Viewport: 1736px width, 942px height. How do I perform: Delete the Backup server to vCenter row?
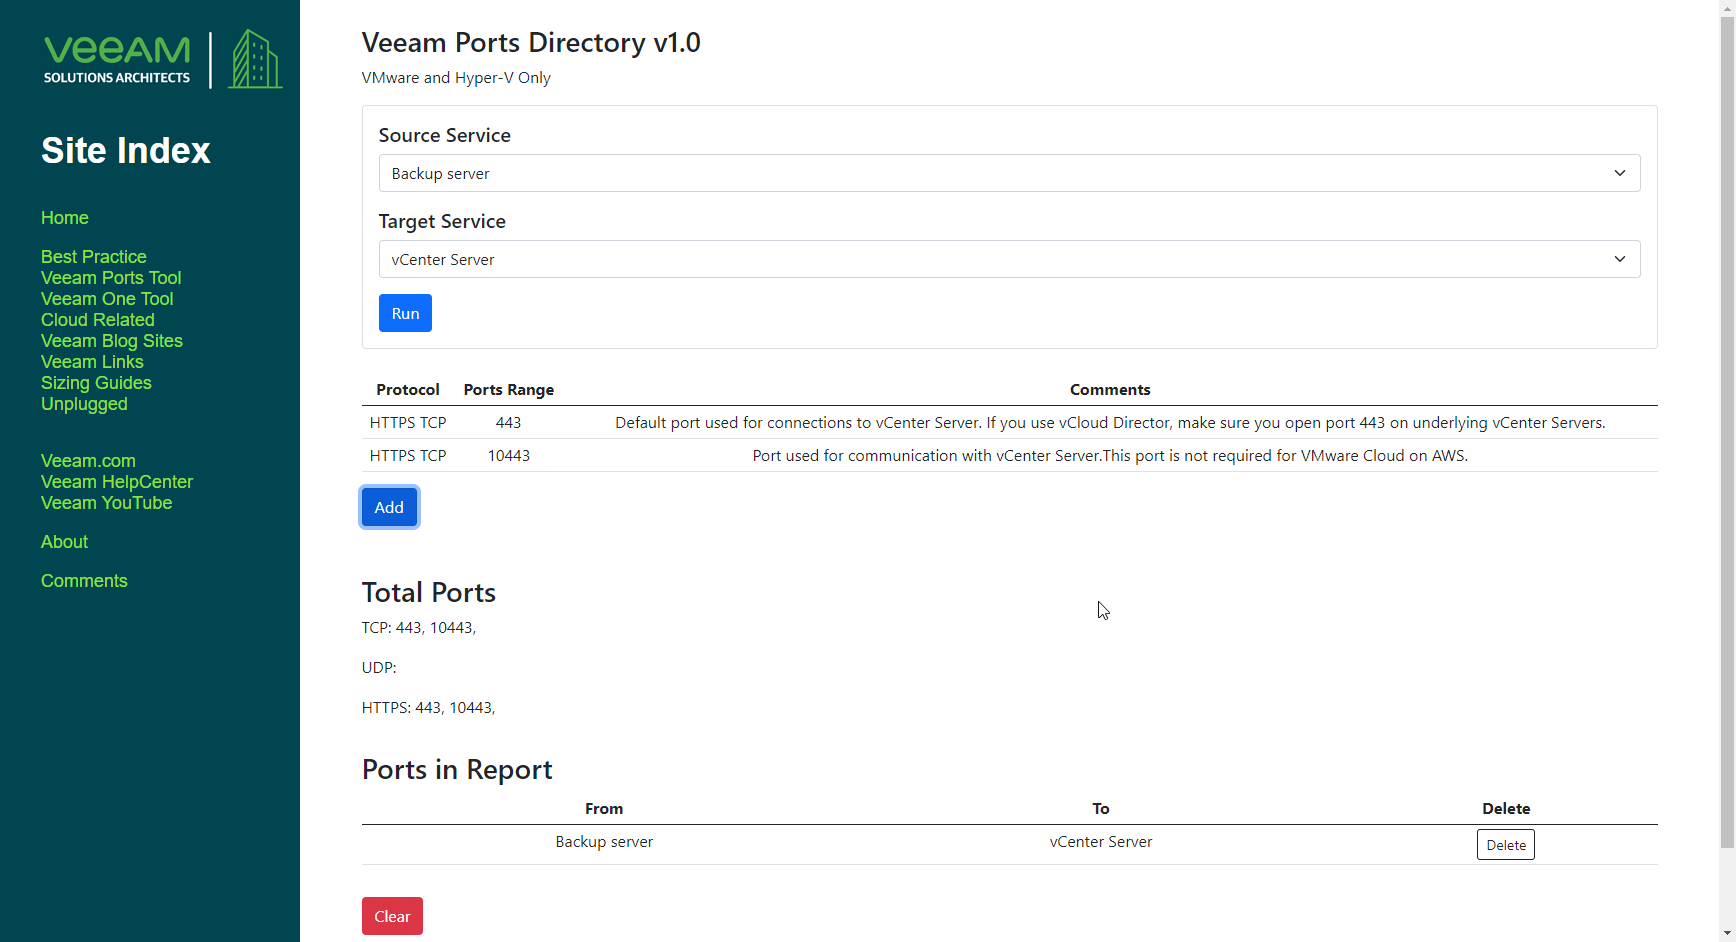coord(1505,845)
